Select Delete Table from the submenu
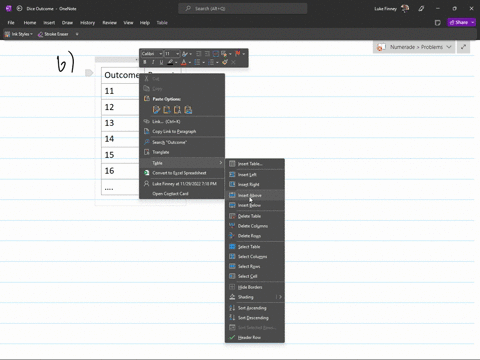Screen dimensions: 480x360 [255, 216]
